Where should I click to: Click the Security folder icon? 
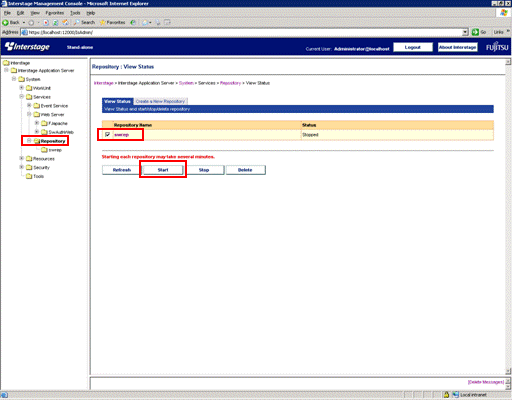coord(29,168)
